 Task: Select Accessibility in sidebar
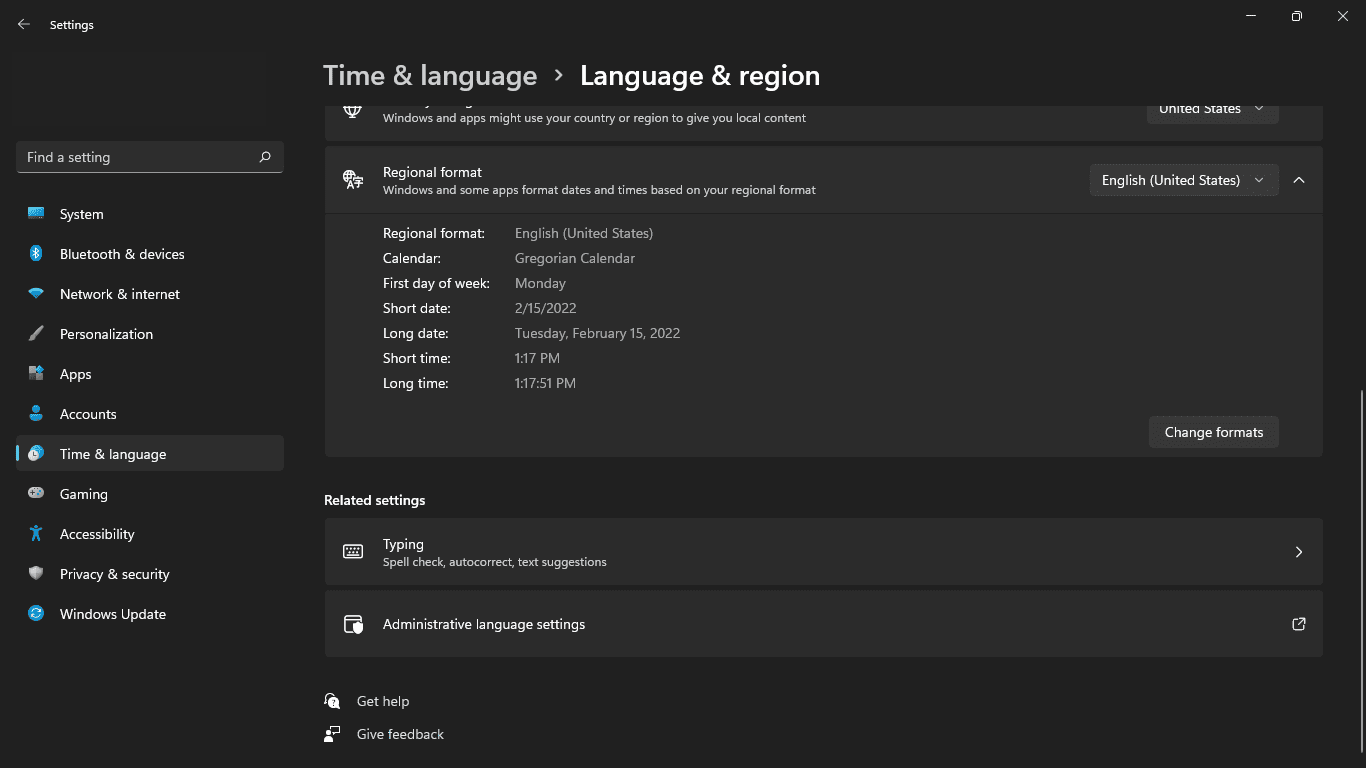click(x=150, y=534)
